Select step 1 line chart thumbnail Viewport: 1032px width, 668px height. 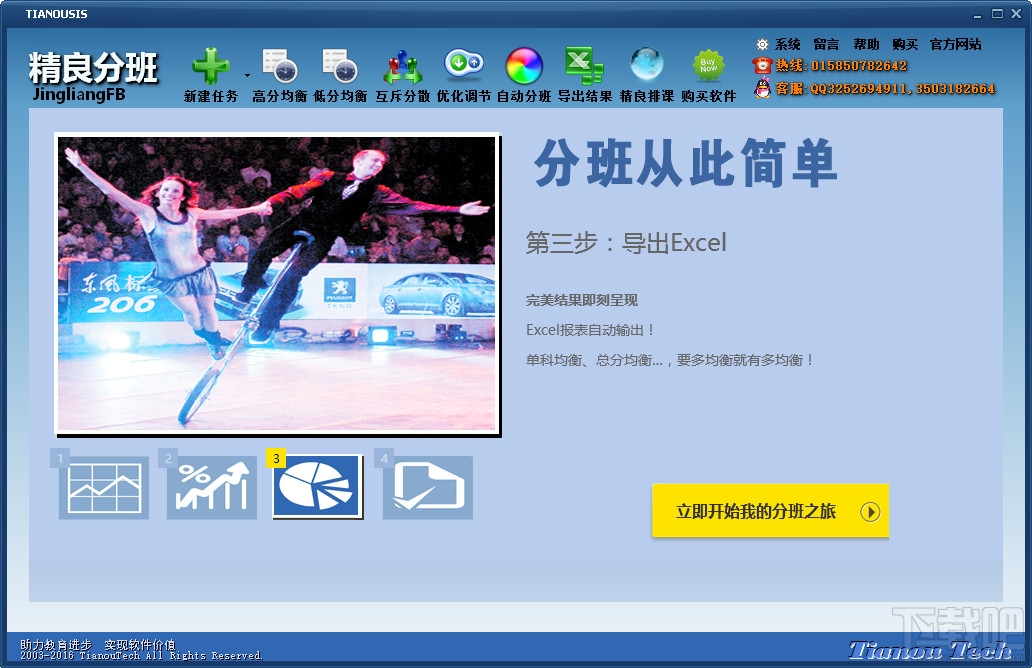click(x=103, y=487)
